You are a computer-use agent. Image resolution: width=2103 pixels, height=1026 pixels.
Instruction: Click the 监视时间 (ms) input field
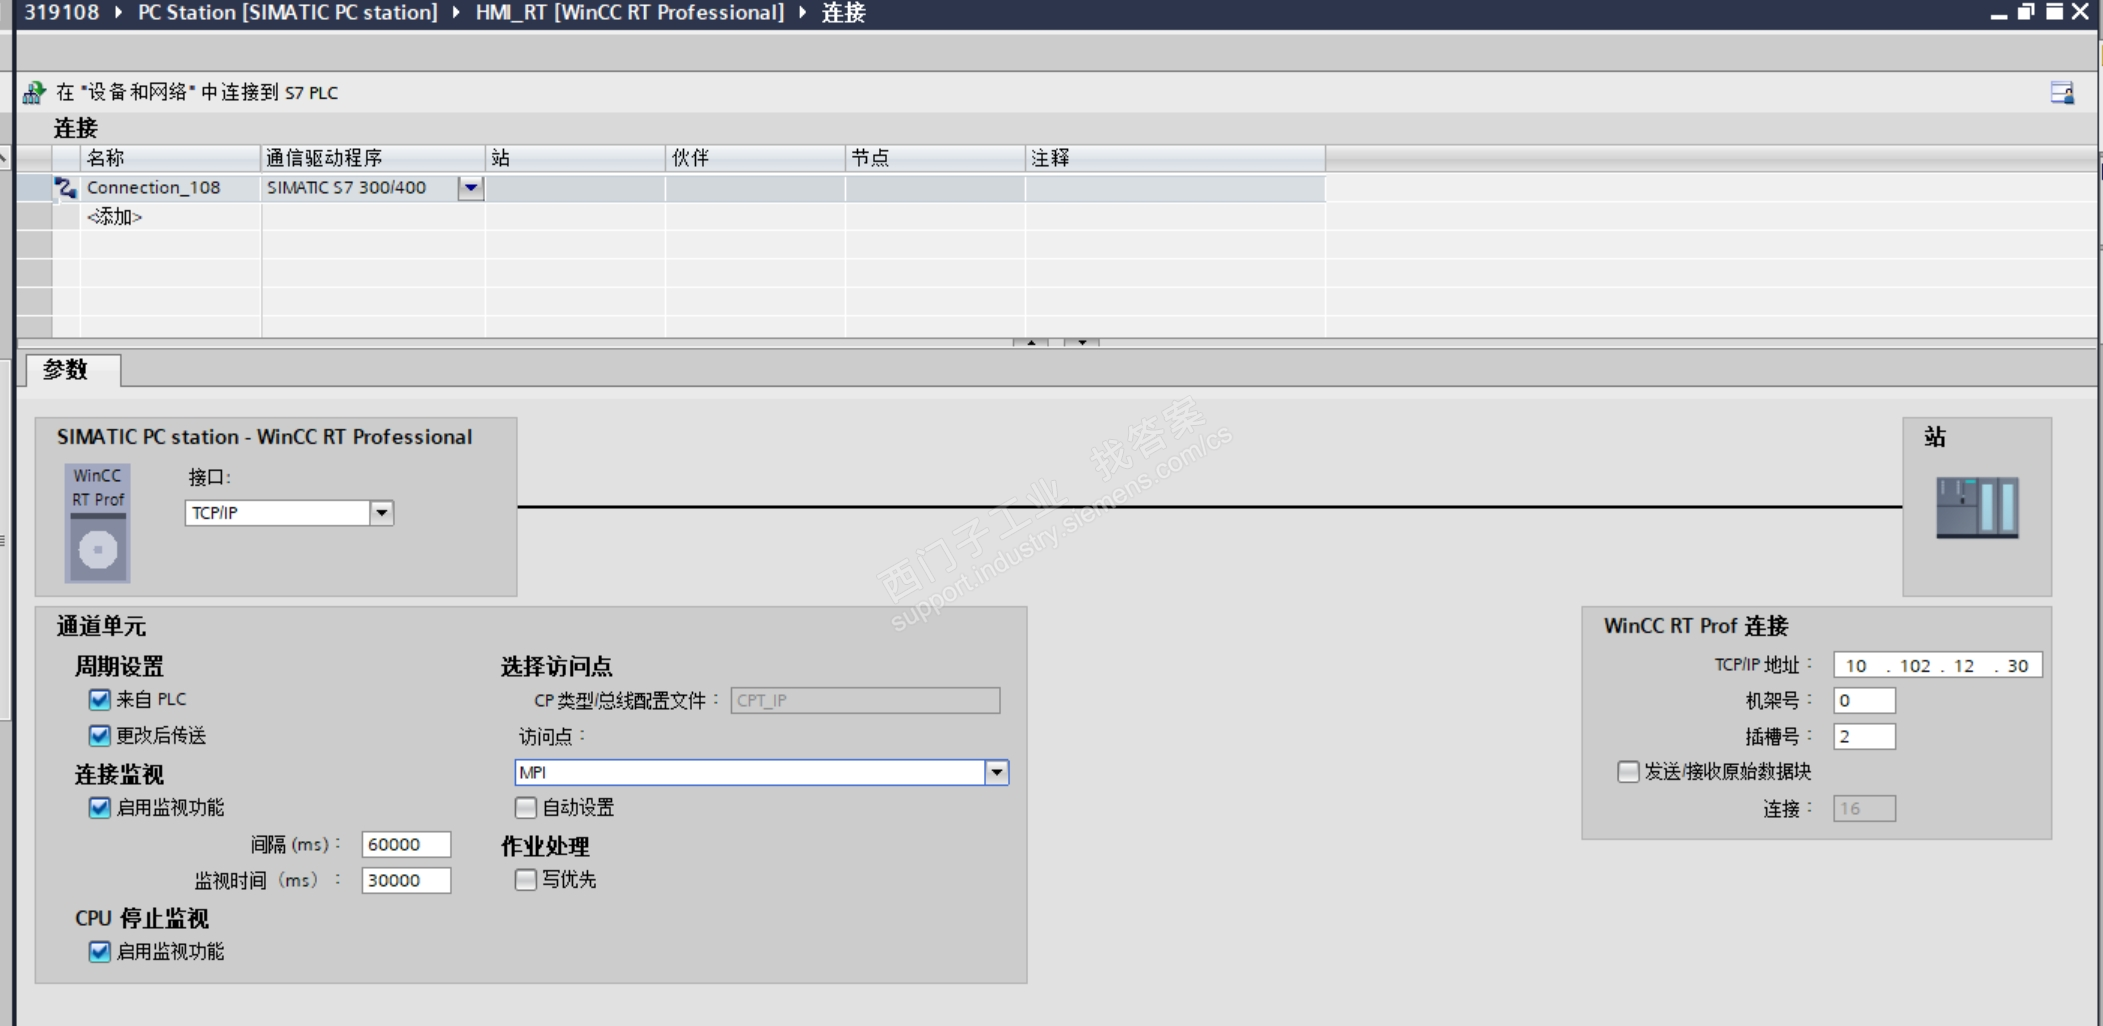pyautogui.click(x=406, y=881)
